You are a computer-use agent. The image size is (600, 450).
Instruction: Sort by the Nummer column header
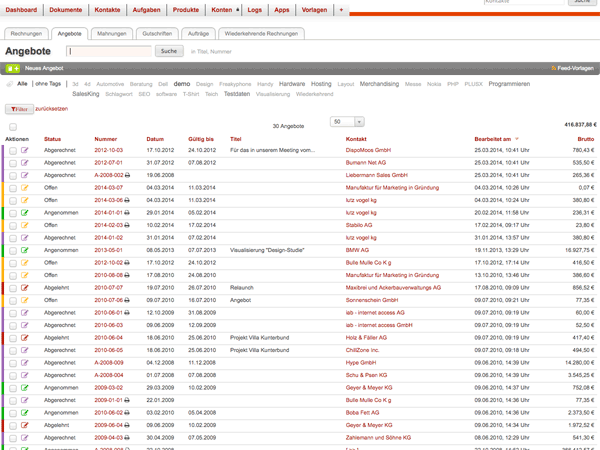[106, 139]
